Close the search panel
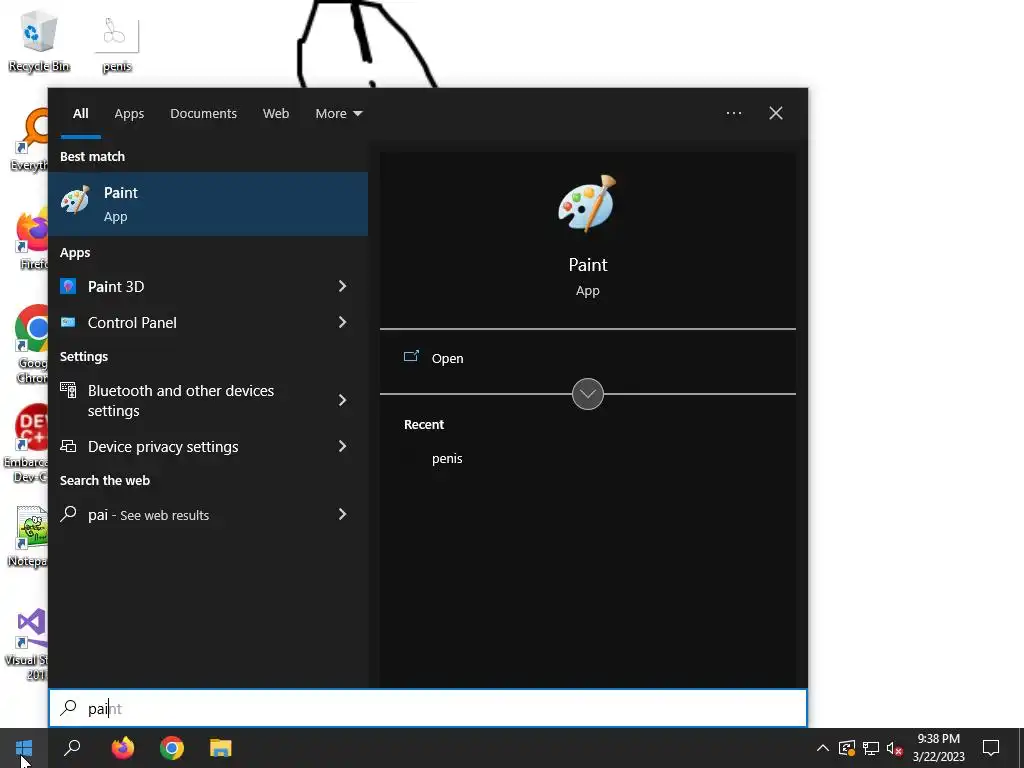 [775, 113]
